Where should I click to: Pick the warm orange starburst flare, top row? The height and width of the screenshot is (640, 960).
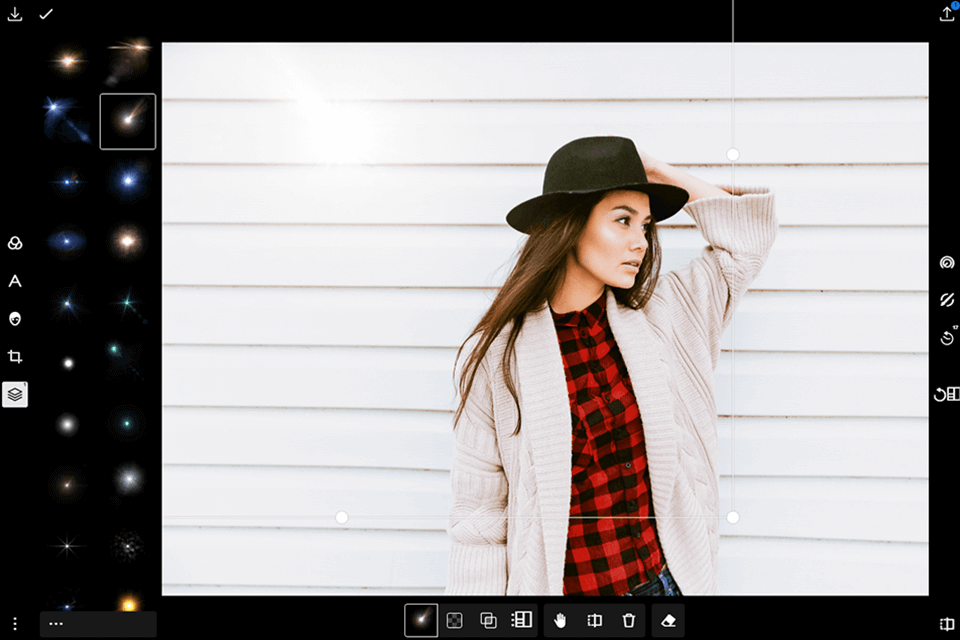pyautogui.click(x=68, y=61)
